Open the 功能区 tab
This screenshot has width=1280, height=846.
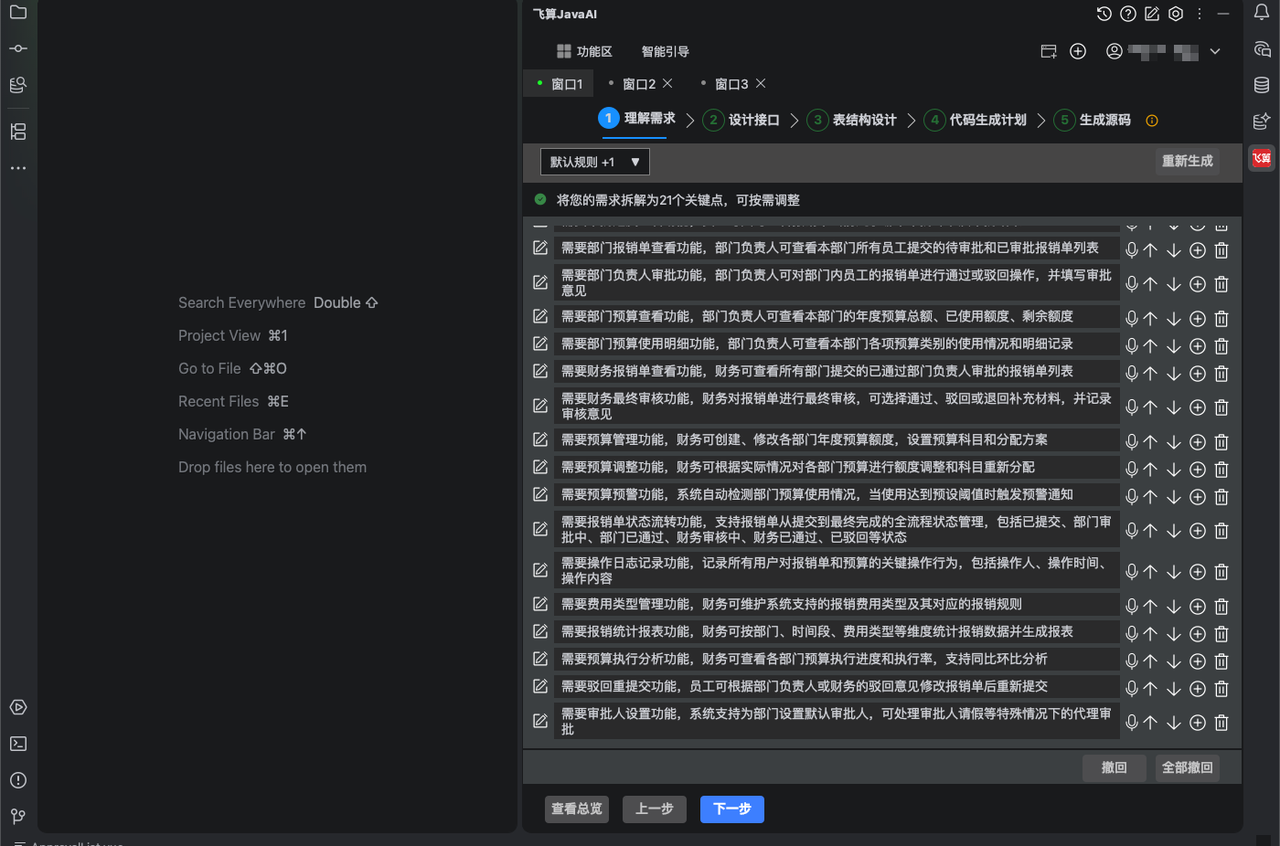[x=584, y=51]
